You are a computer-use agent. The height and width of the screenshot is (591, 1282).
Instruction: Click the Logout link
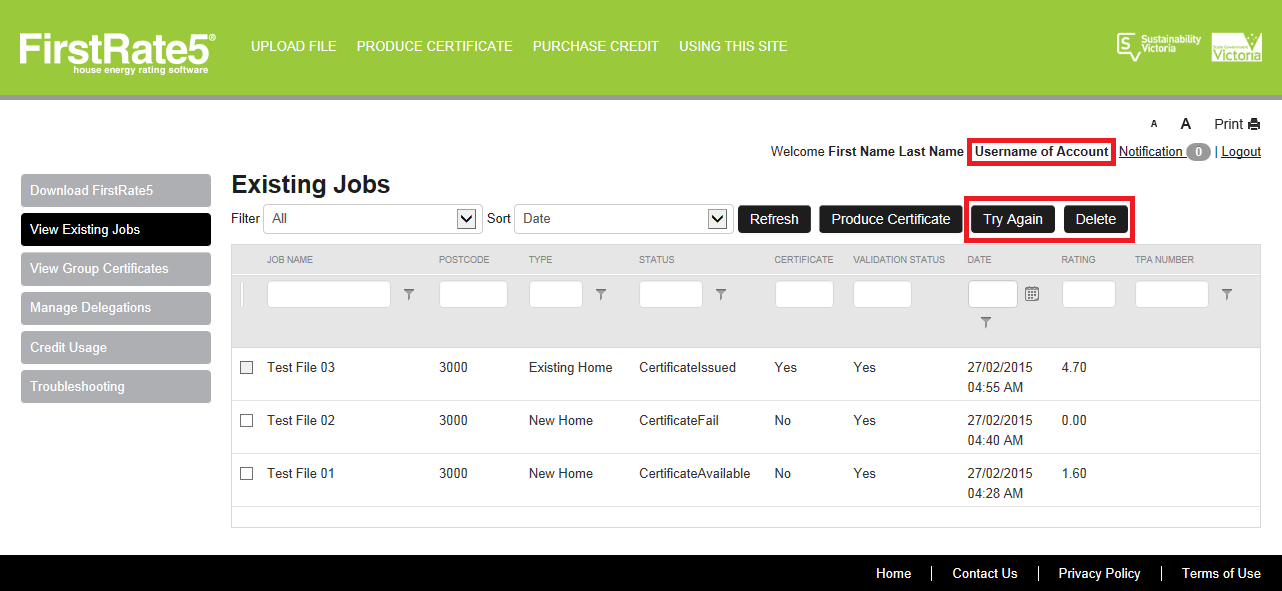[1240, 152]
